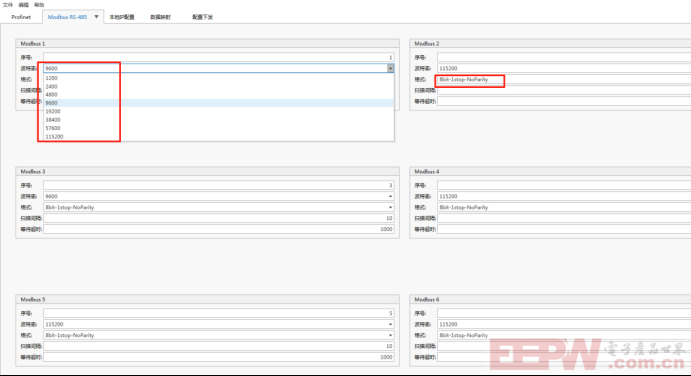Click the Modbus 1 序号 input field

(x=219, y=57)
